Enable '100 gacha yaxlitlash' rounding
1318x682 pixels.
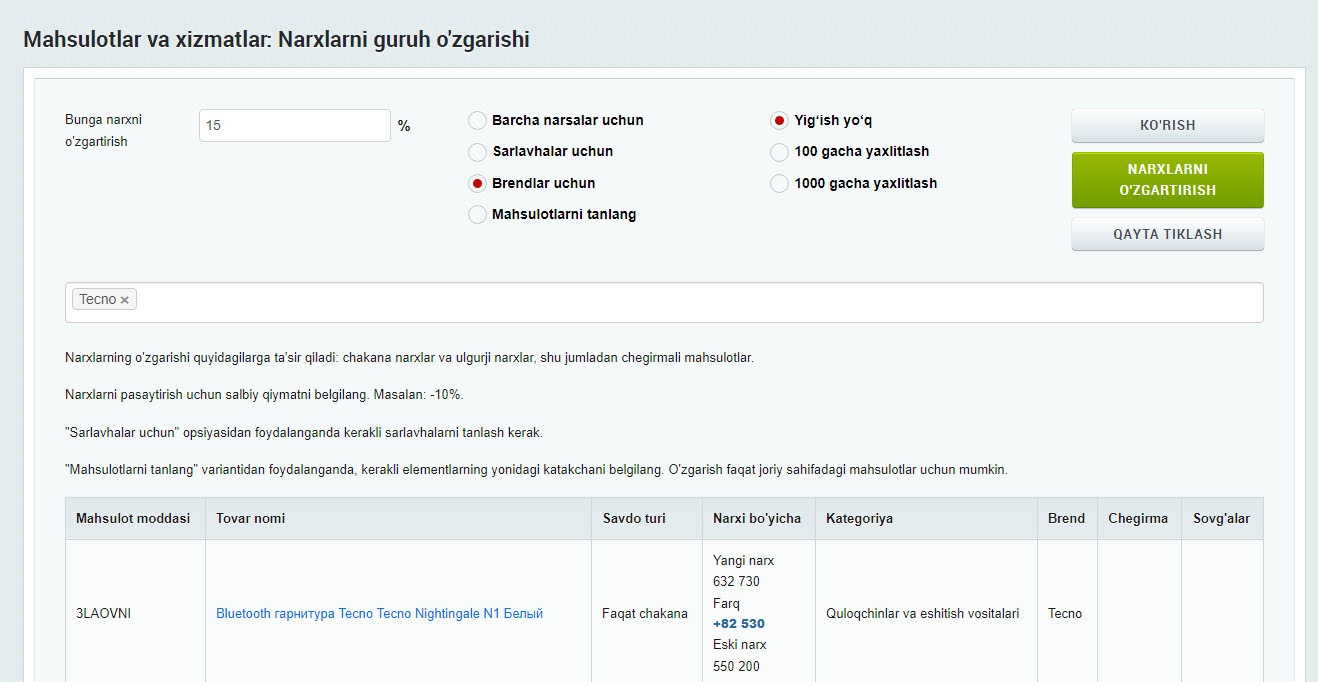coord(779,152)
